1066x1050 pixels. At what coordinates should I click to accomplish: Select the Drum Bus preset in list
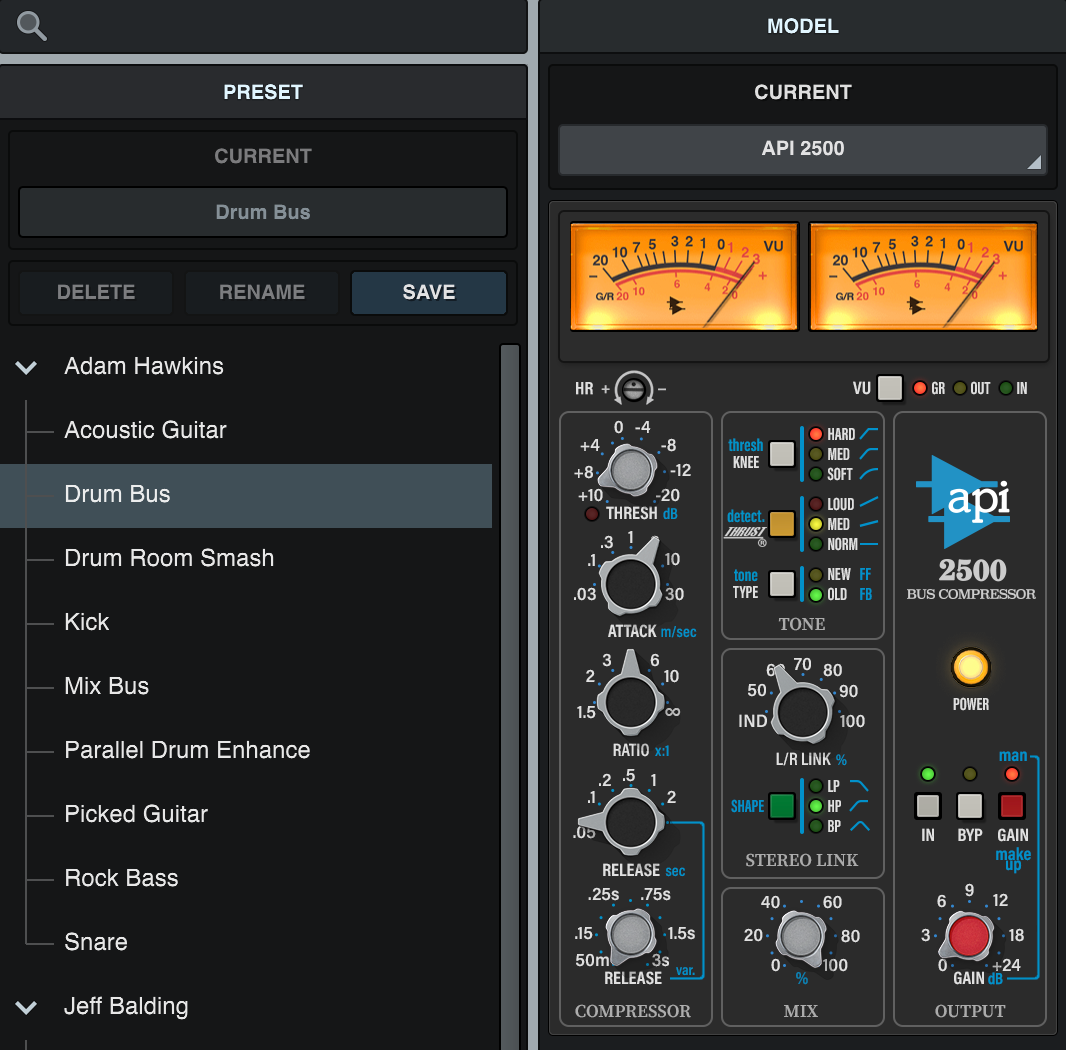[x=246, y=495]
